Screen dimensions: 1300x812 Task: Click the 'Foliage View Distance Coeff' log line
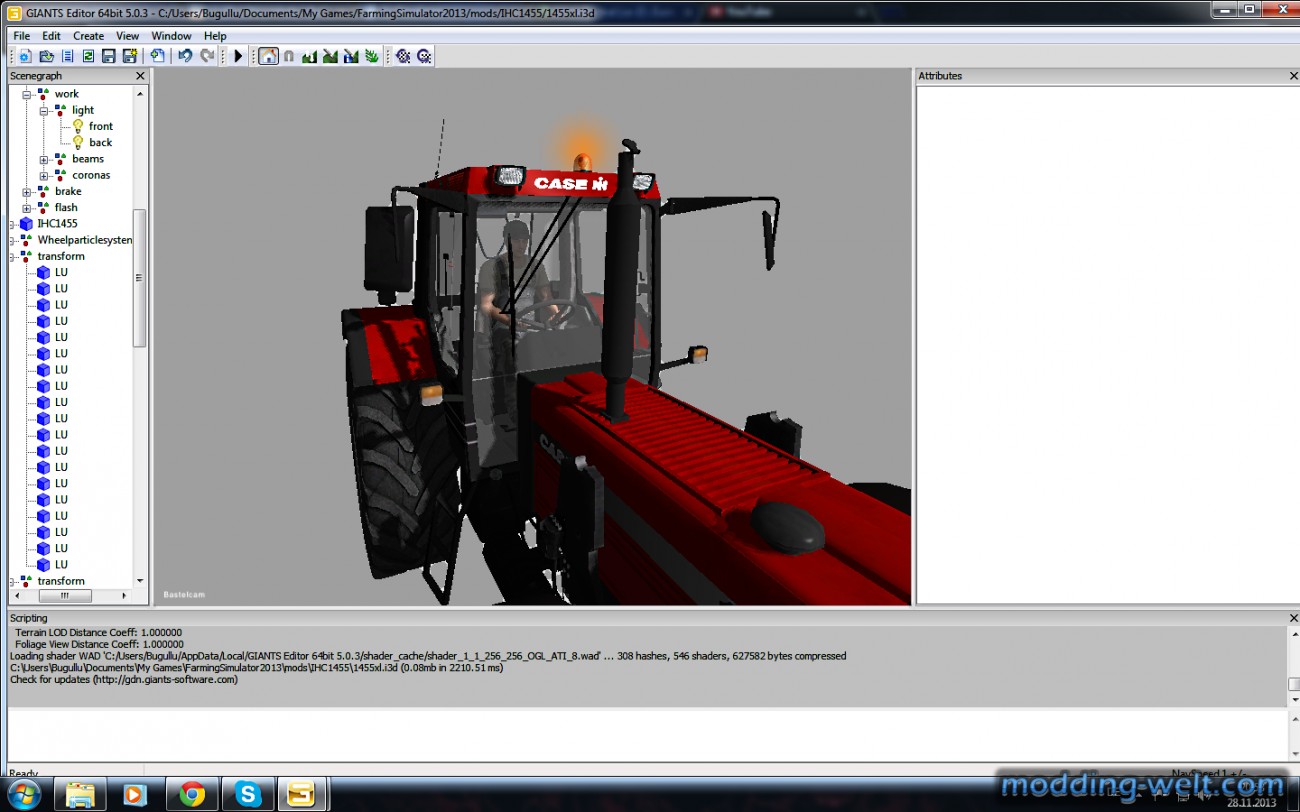[99, 645]
